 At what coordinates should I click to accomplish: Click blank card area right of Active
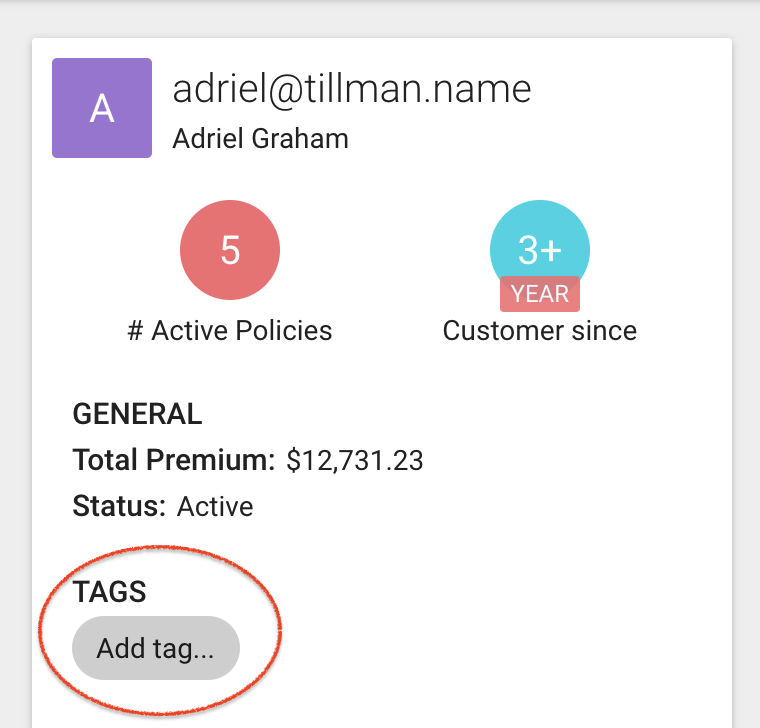coord(500,507)
